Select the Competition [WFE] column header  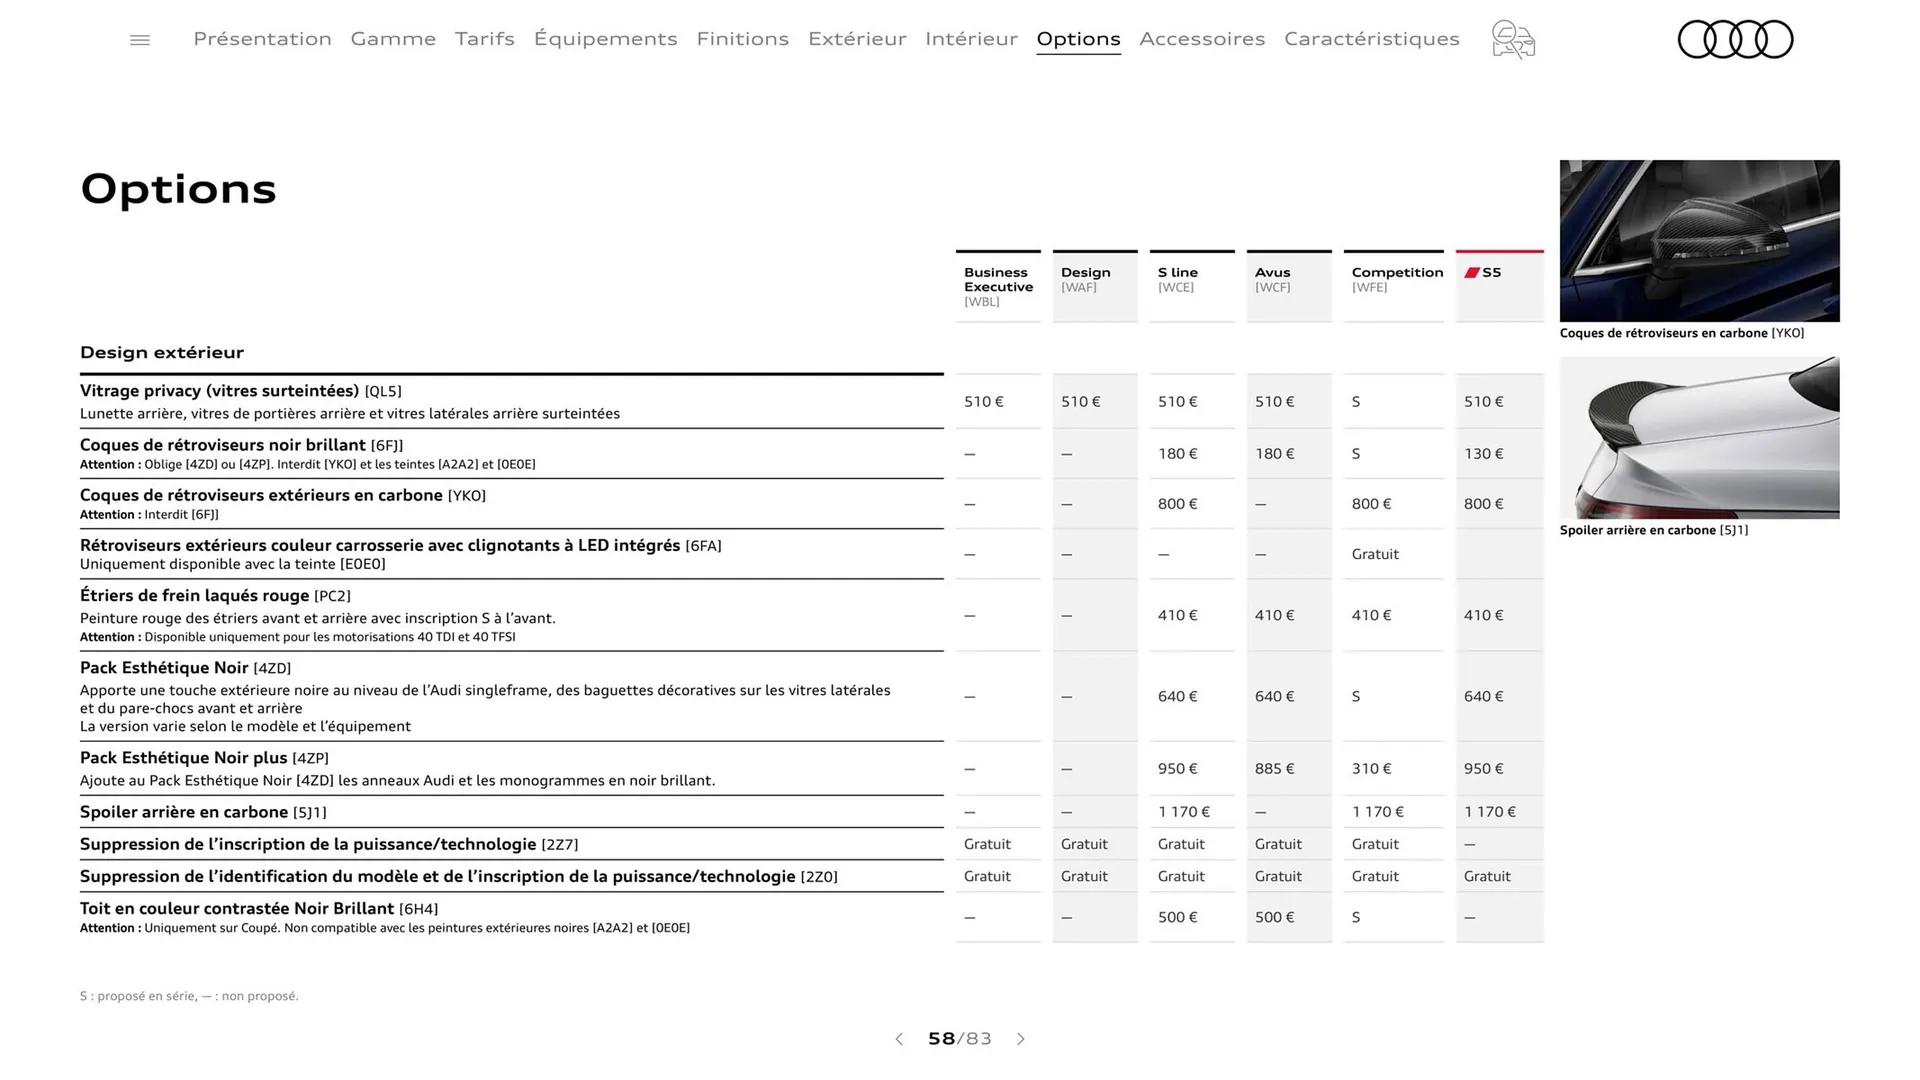(x=1394, y=286)
